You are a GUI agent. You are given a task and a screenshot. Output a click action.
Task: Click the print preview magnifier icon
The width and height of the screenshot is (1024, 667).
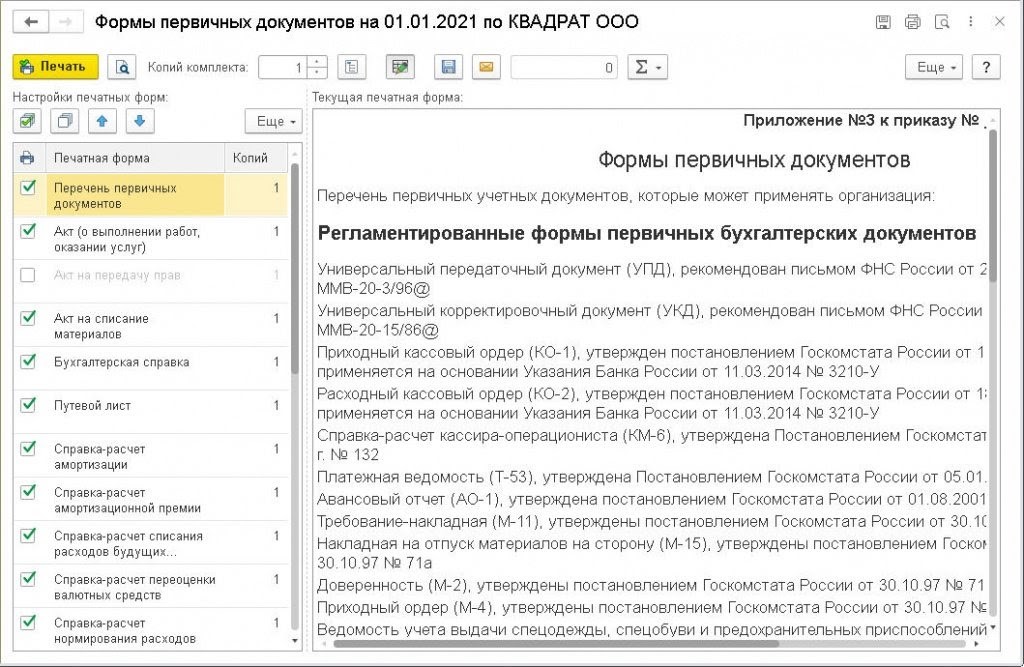coord(122,67)
